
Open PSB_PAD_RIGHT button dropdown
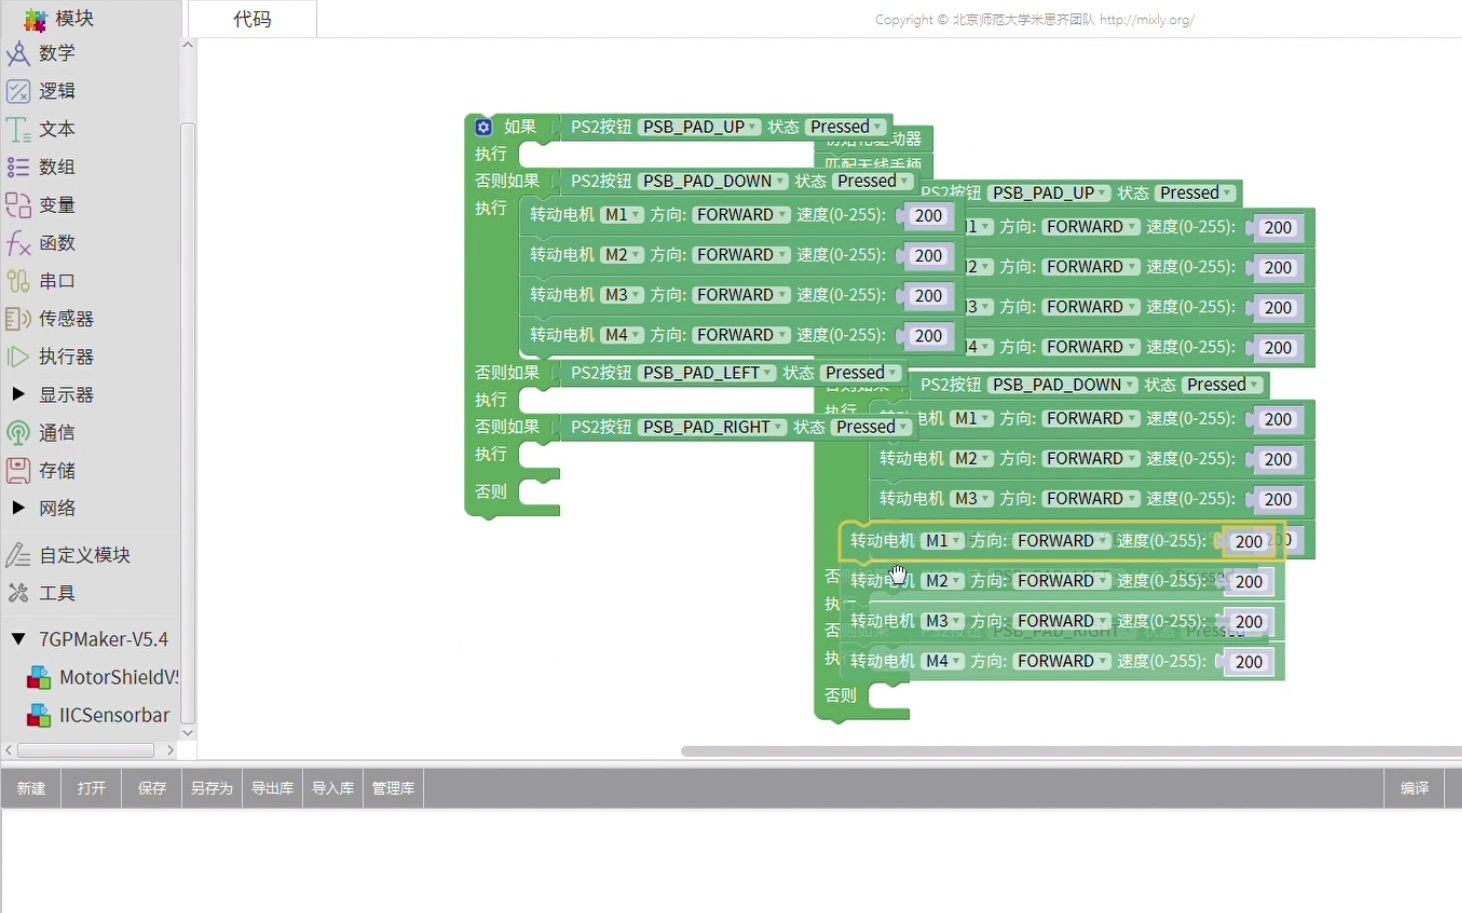(713, 427)
